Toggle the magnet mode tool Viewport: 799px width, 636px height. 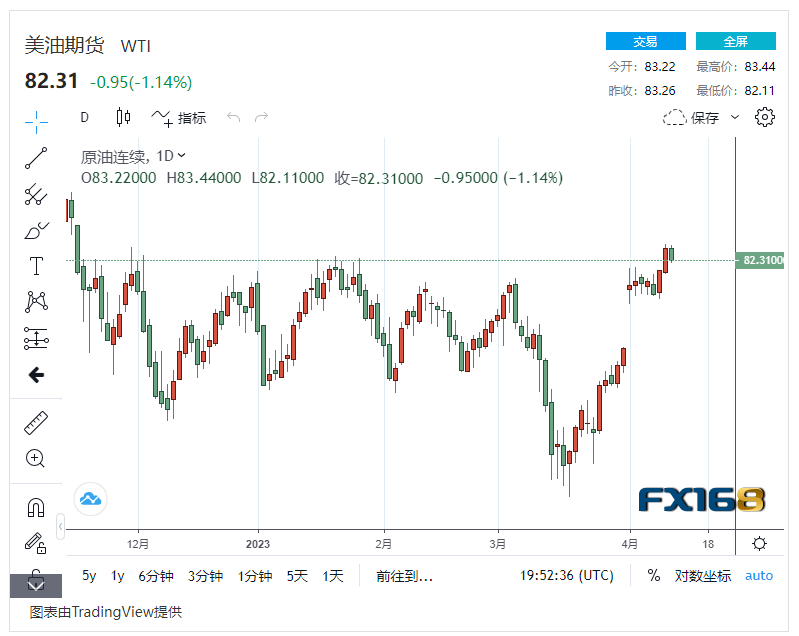[36, 508]
